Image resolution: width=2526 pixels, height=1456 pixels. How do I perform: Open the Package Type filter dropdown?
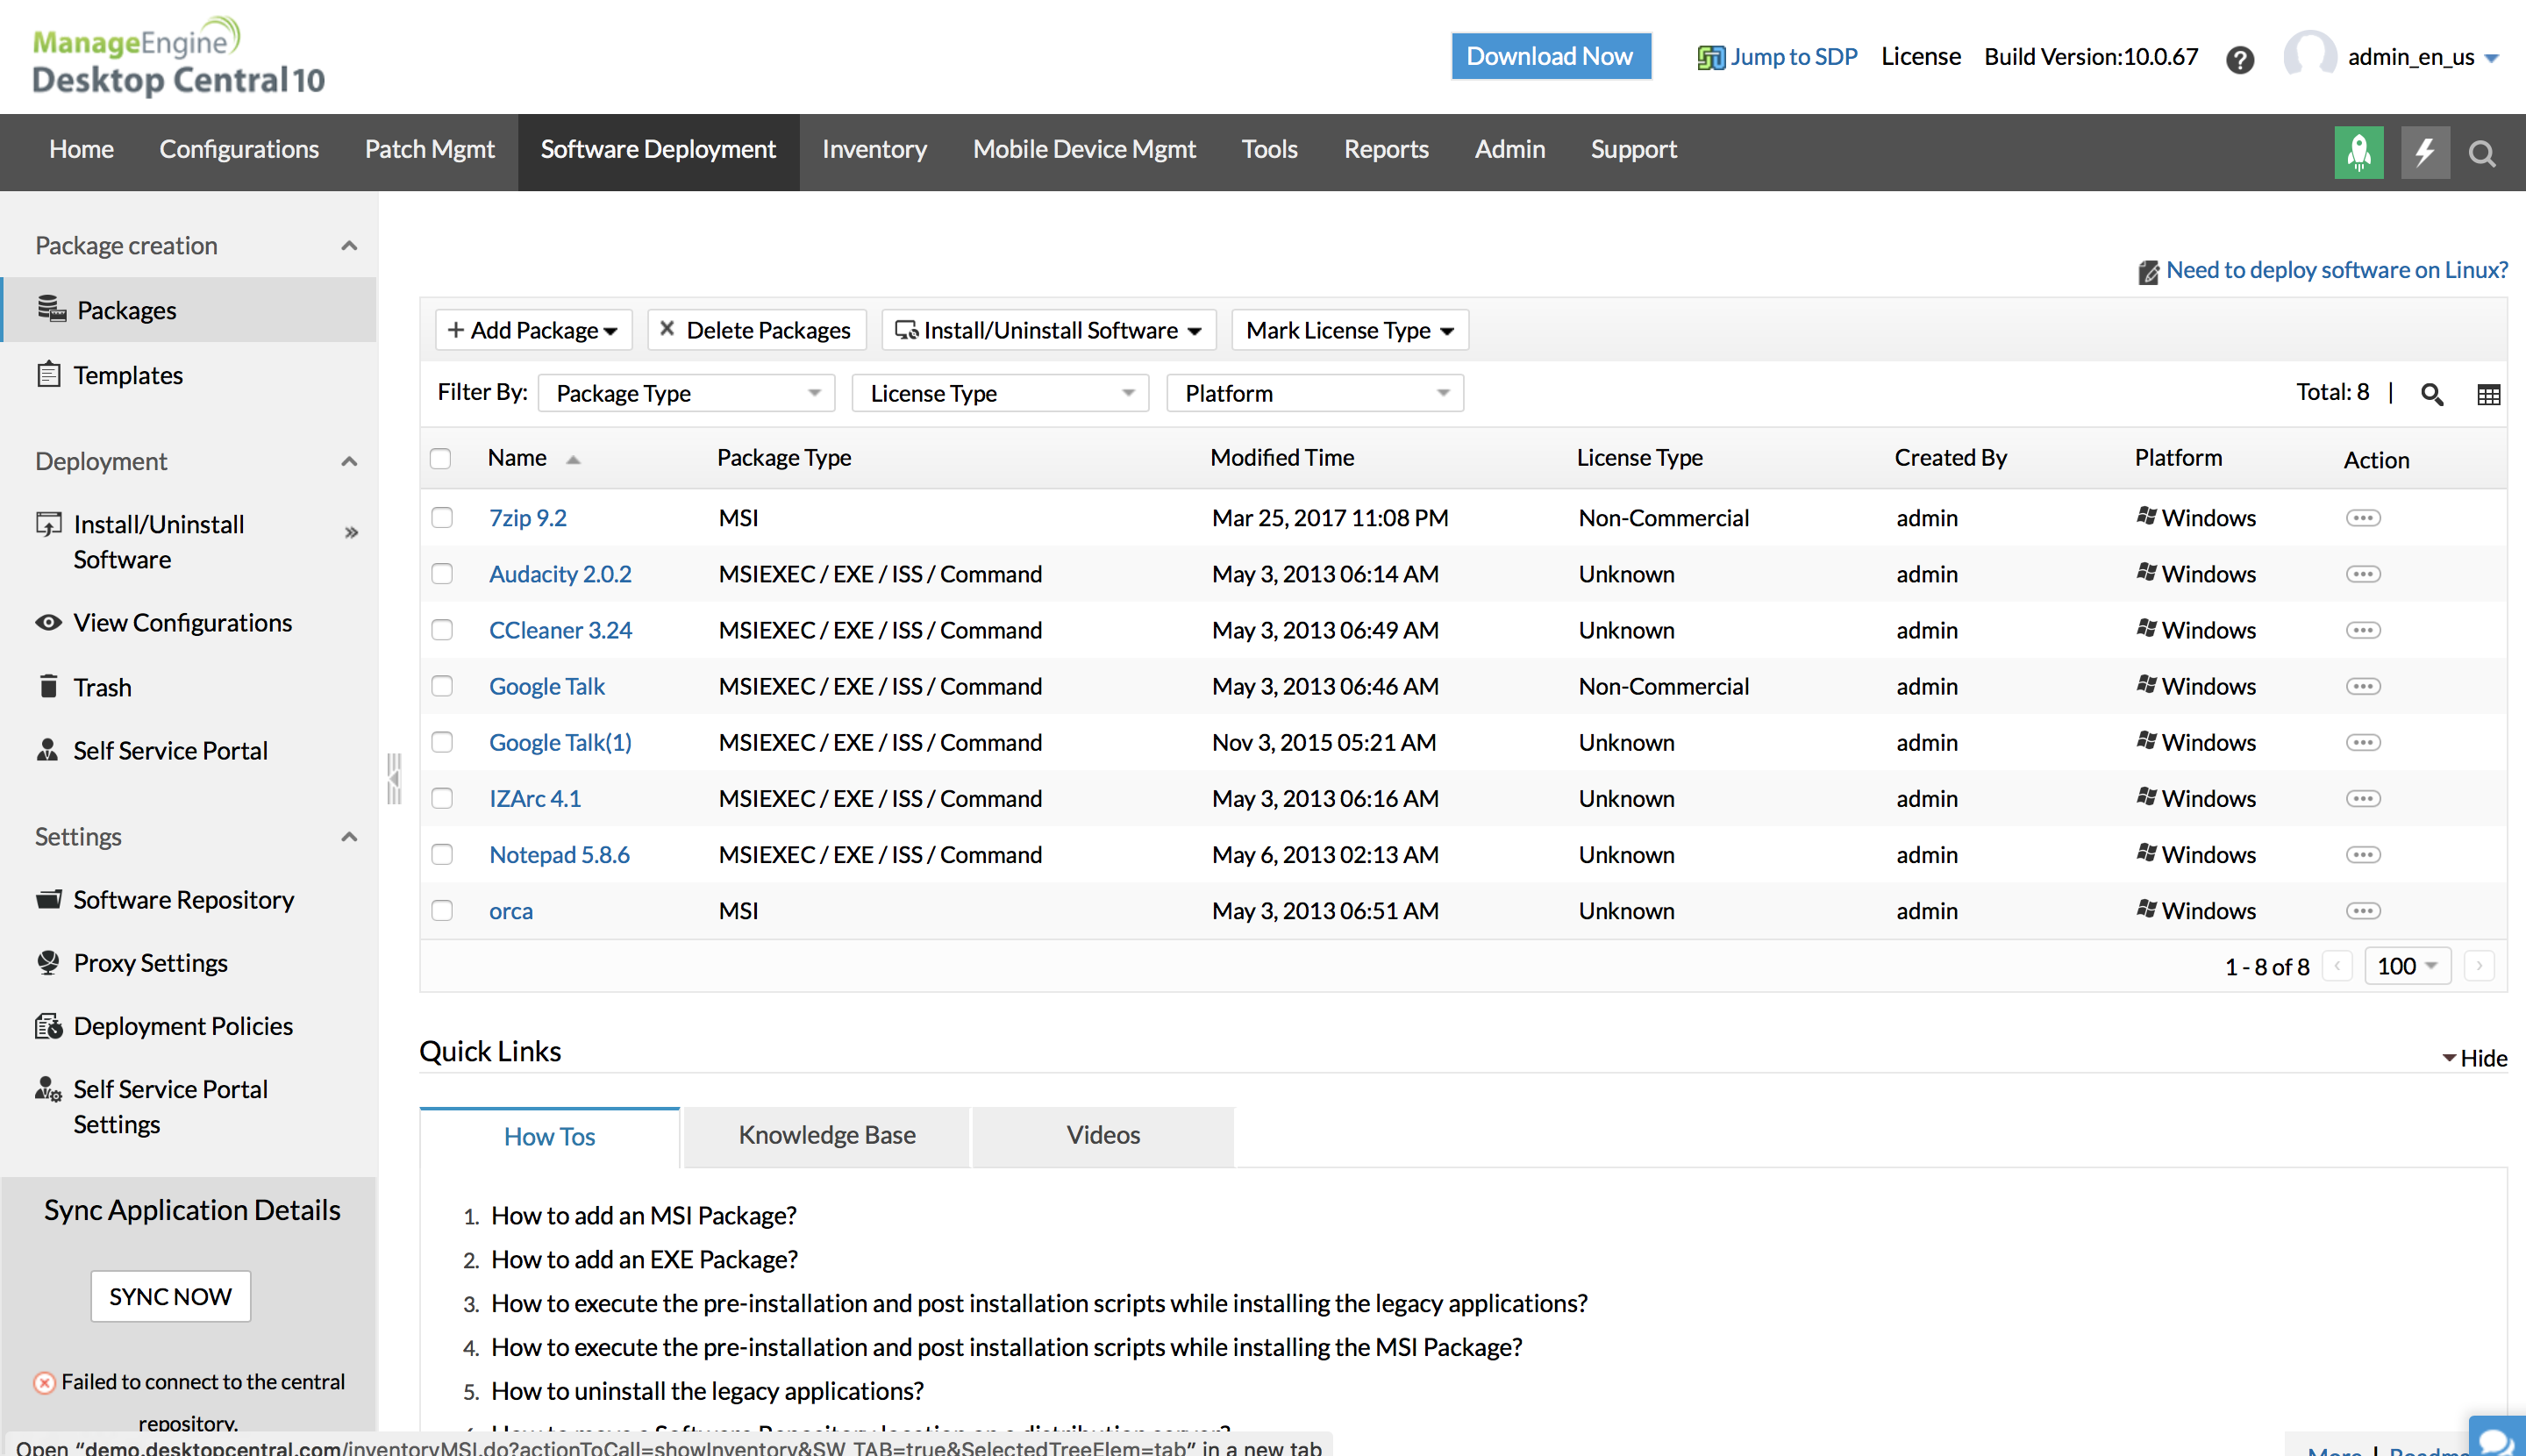(x=686, y=394)
